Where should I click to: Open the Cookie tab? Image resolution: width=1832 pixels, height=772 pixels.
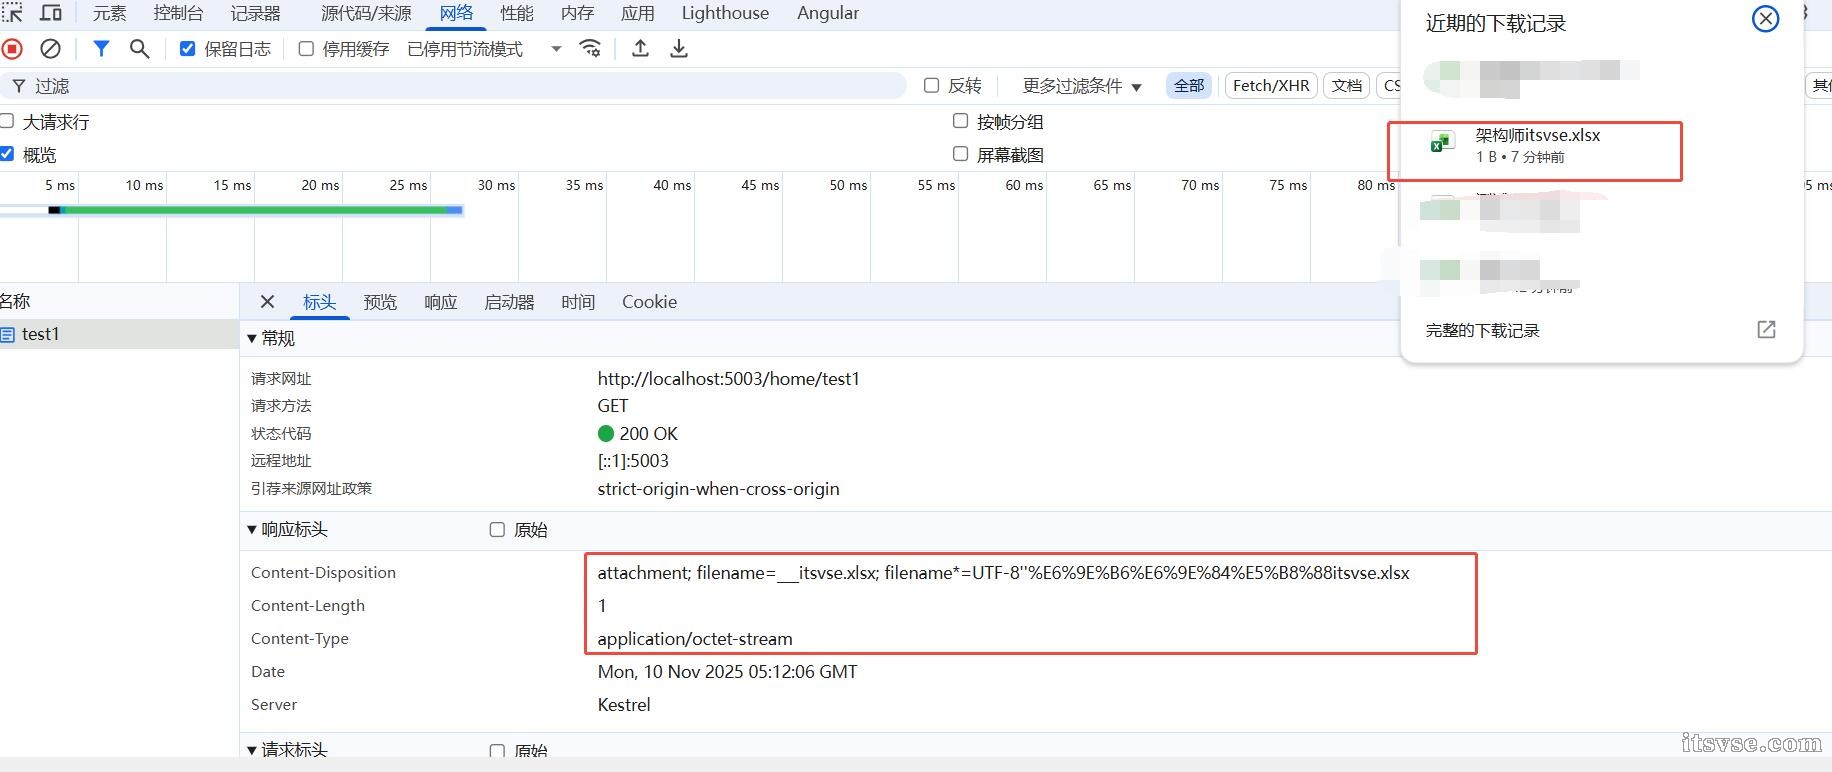click(649, 302)
